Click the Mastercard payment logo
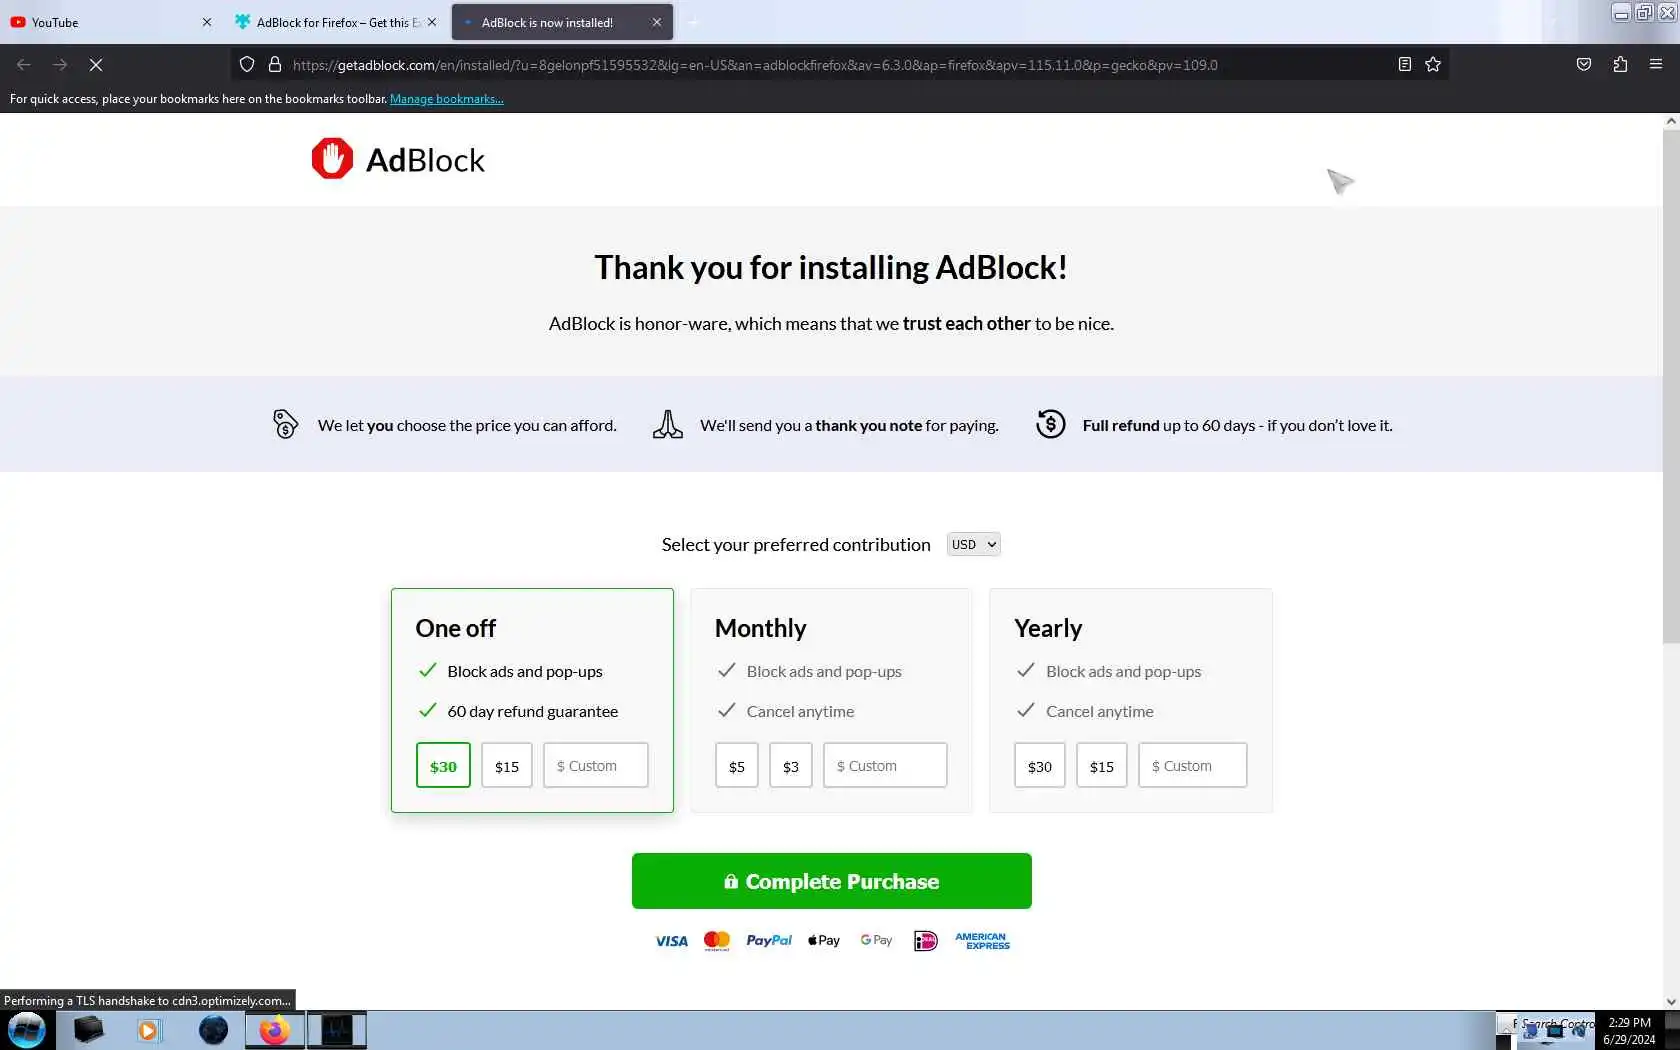Image resolution: width=1680 pixels, height=1050 pixels. (x=717, y=941)
